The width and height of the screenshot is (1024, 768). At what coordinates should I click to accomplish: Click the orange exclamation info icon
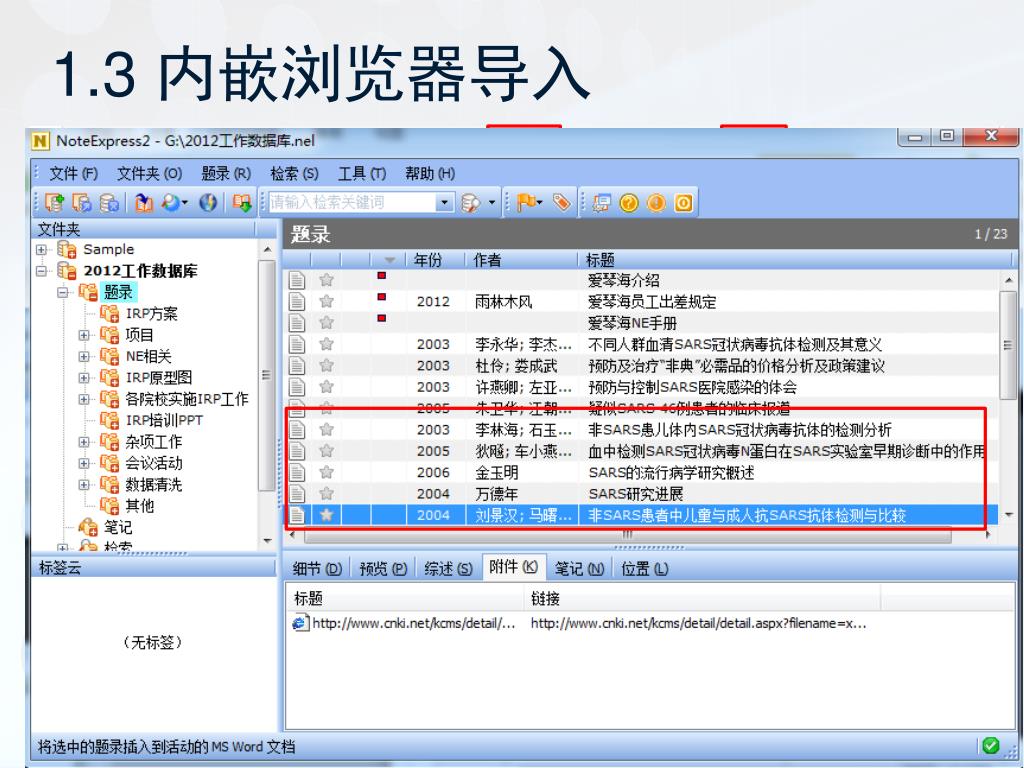point(656,203)
